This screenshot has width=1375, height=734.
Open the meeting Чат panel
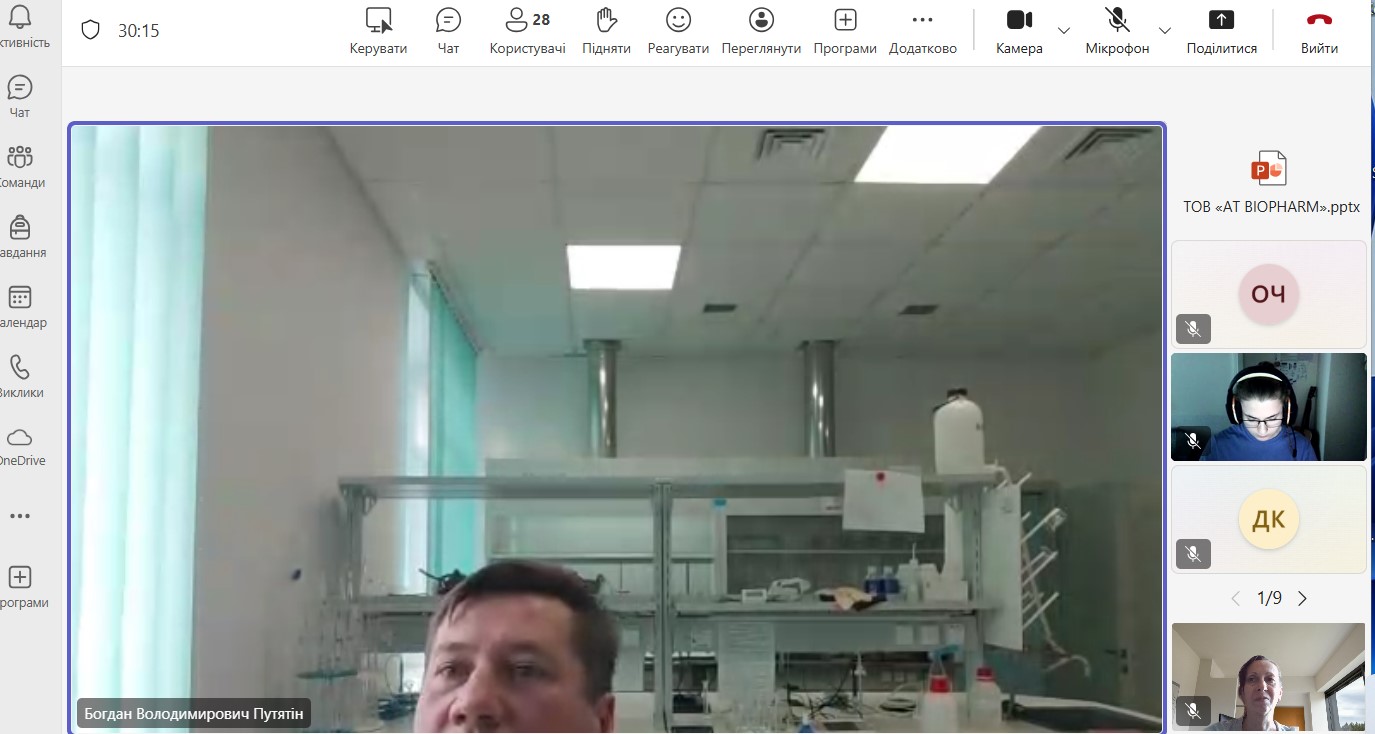point(448,30)
